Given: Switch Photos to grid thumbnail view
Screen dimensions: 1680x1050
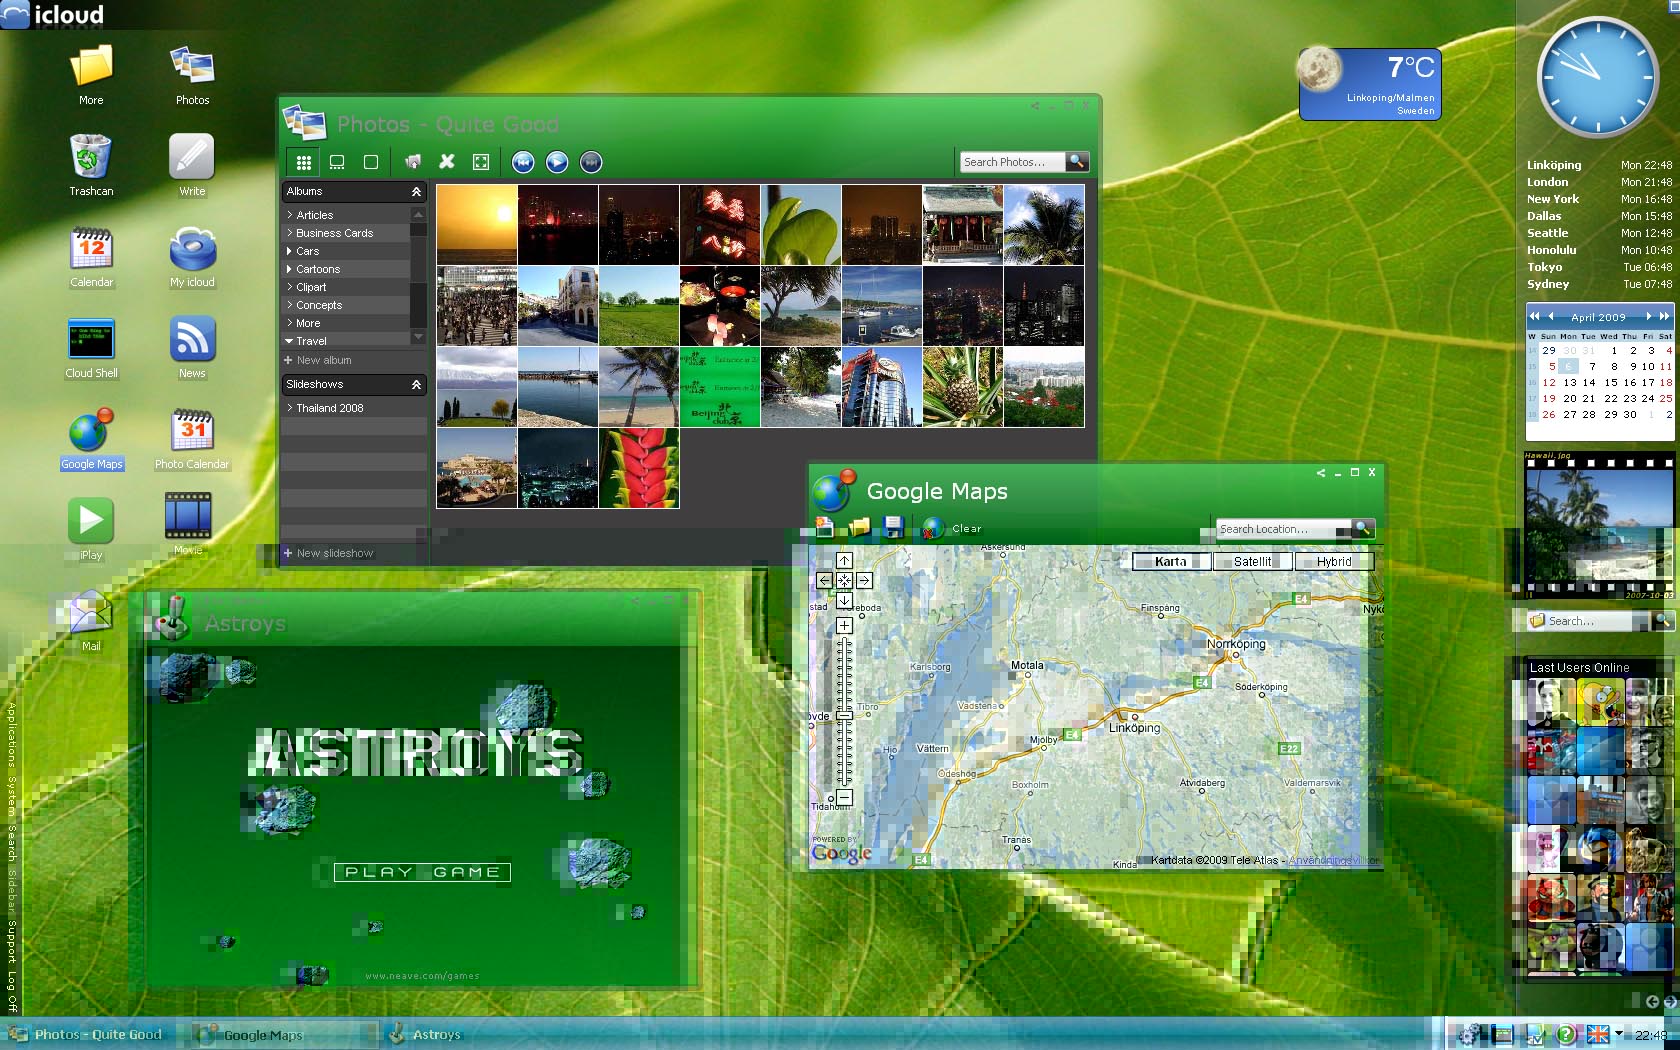Looking at the screenshot, I should (x=304, y=162).
